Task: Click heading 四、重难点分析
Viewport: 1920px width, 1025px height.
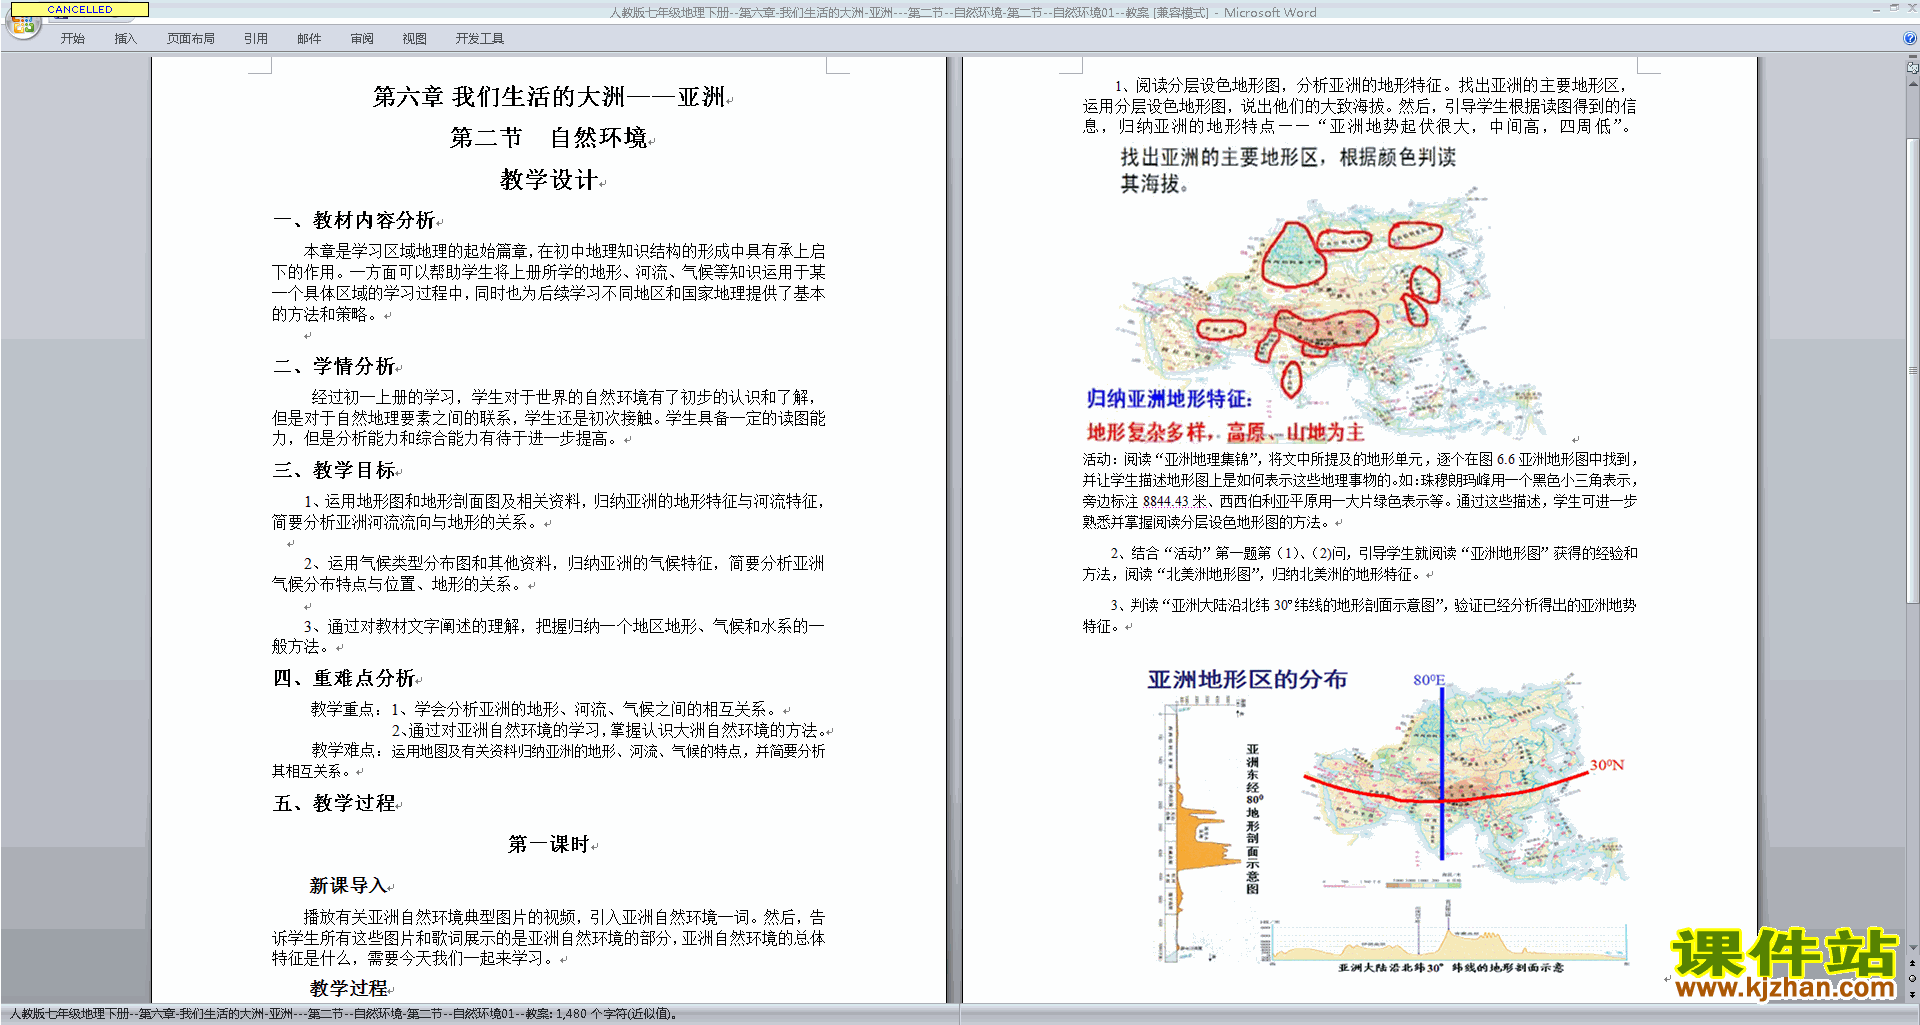Action: [x=344, y=678]
